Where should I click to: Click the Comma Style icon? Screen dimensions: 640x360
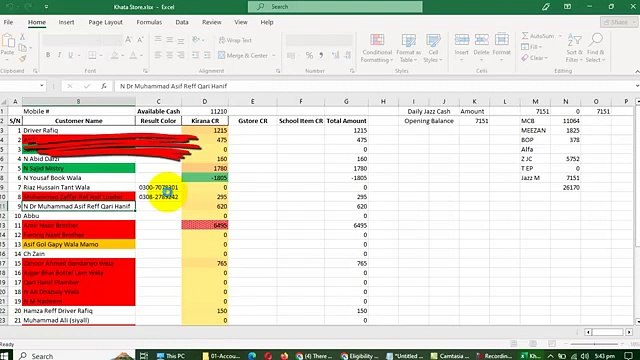(321, 55)
